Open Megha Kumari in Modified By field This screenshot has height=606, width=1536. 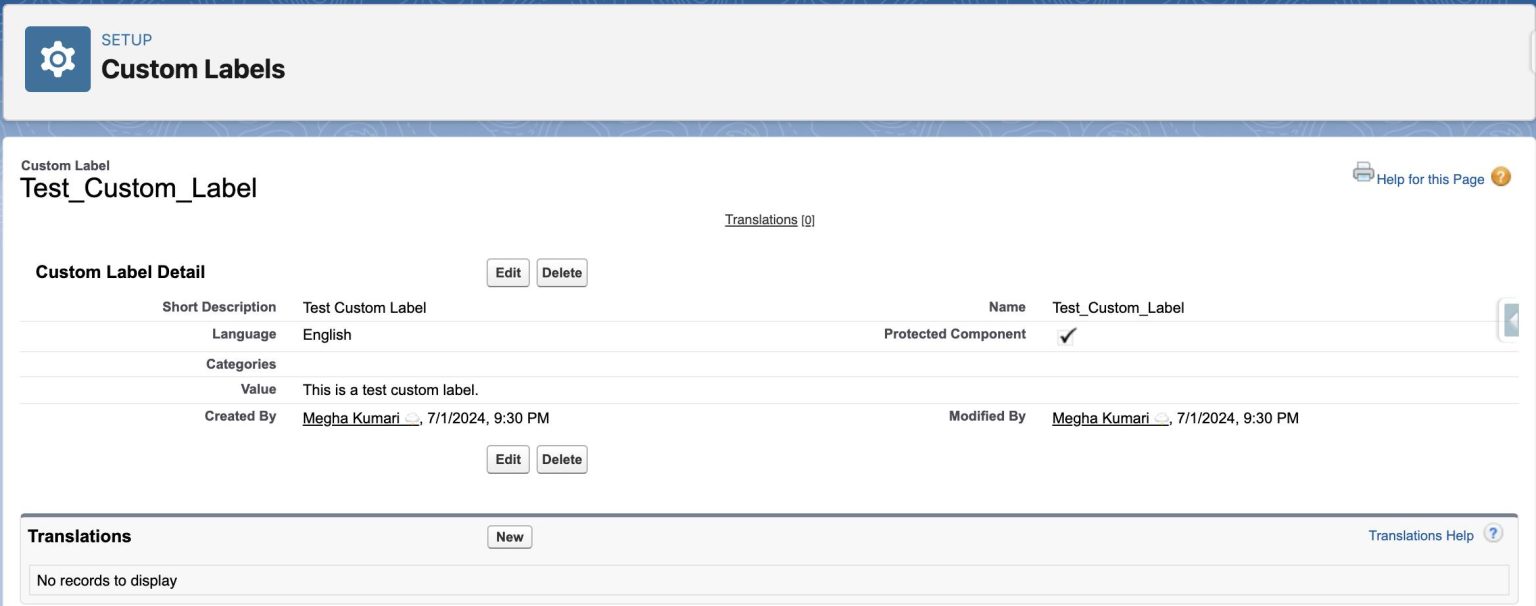coord(1101,418)
